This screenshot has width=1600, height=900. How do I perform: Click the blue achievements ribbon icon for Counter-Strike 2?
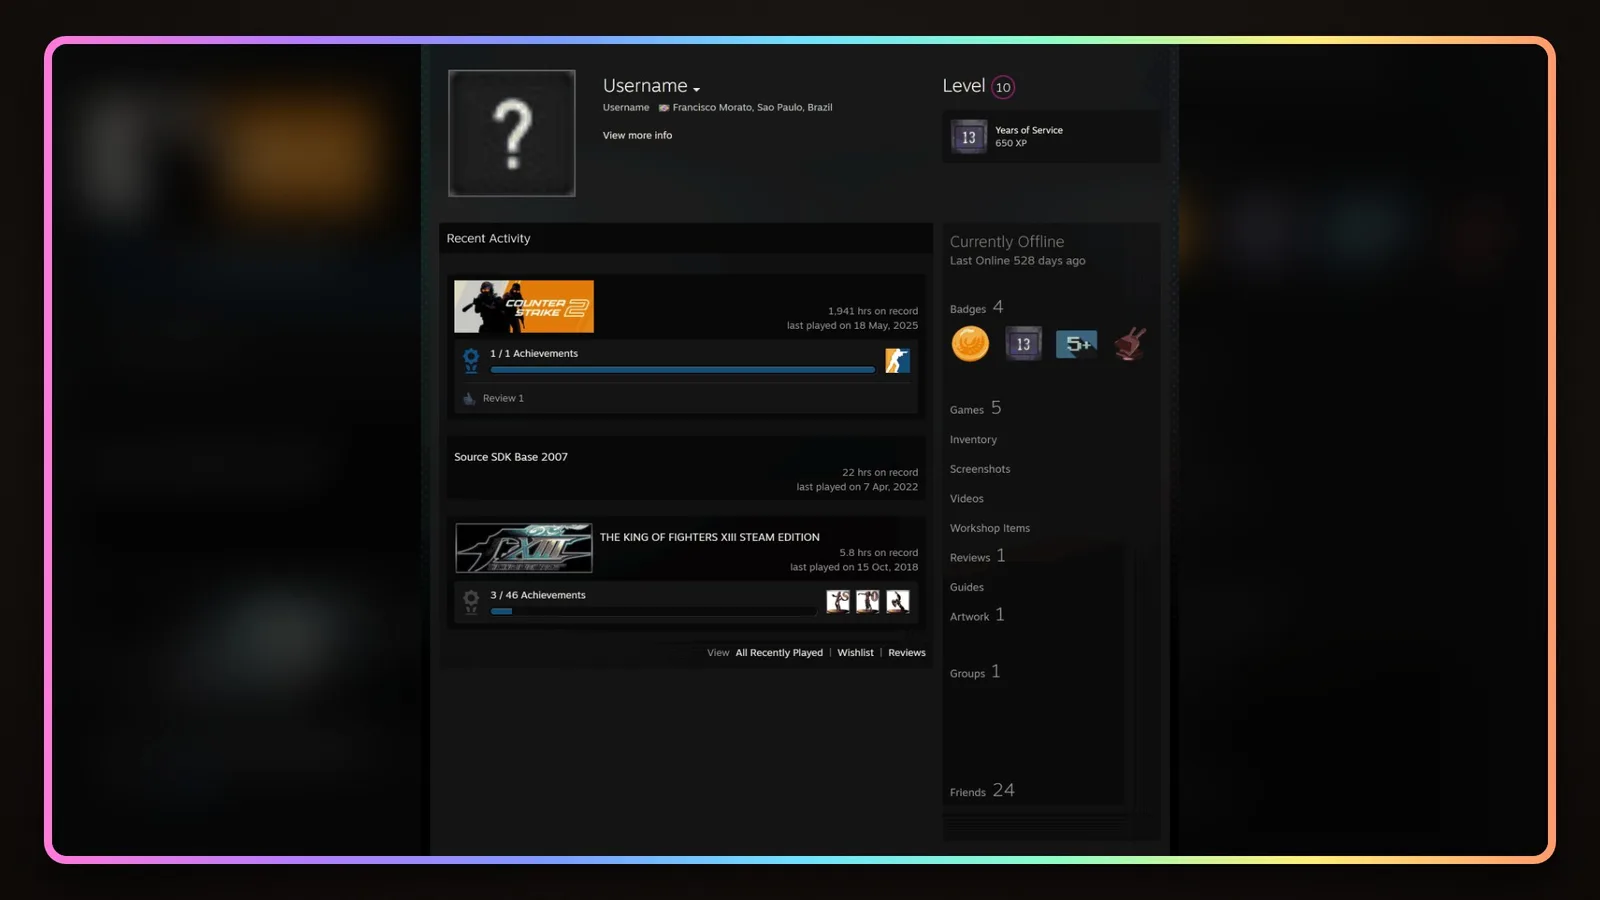point(471,360)
